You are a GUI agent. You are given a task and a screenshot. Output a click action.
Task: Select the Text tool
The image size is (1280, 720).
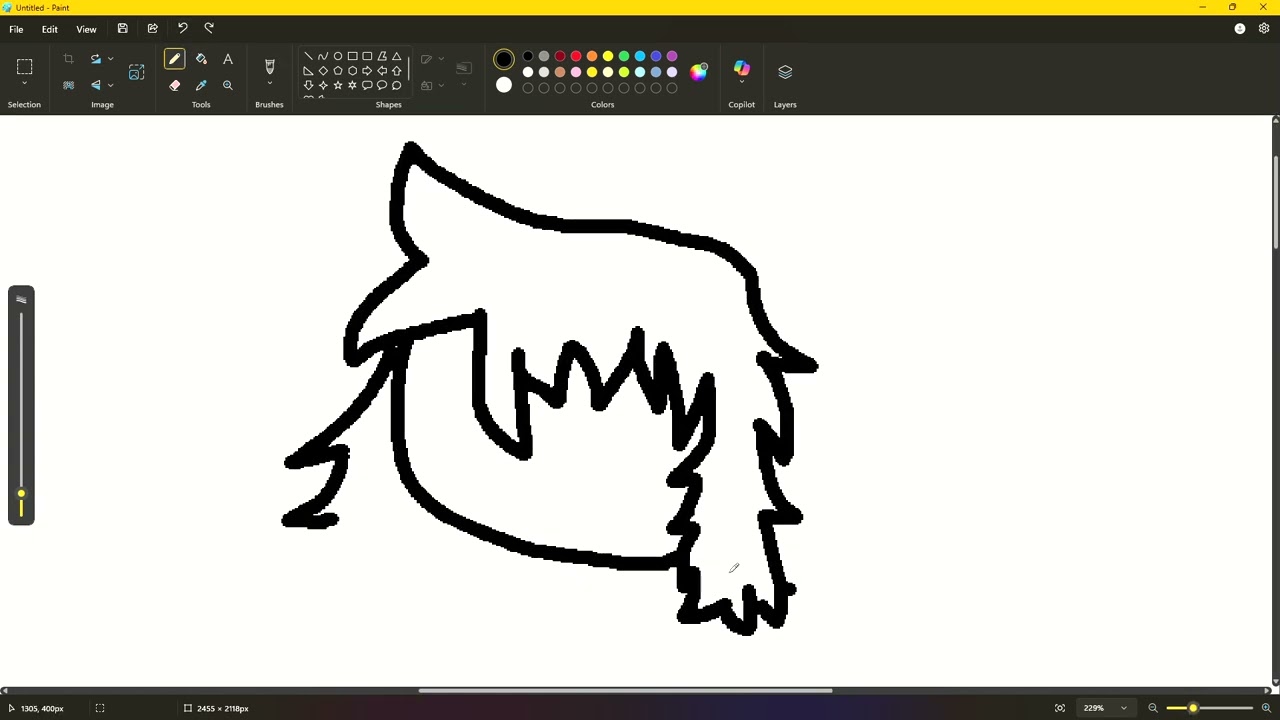(228, 60)
